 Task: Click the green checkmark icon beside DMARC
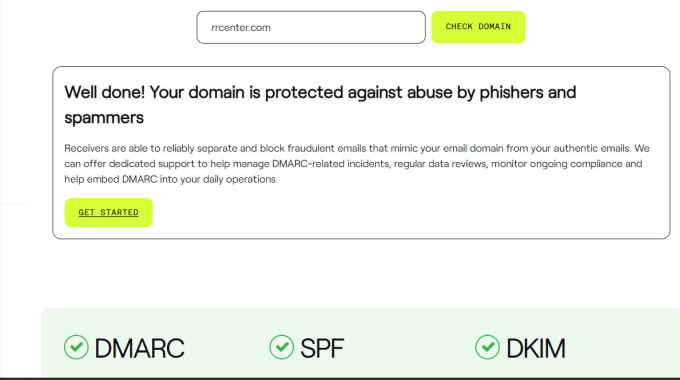coord(76,347)
